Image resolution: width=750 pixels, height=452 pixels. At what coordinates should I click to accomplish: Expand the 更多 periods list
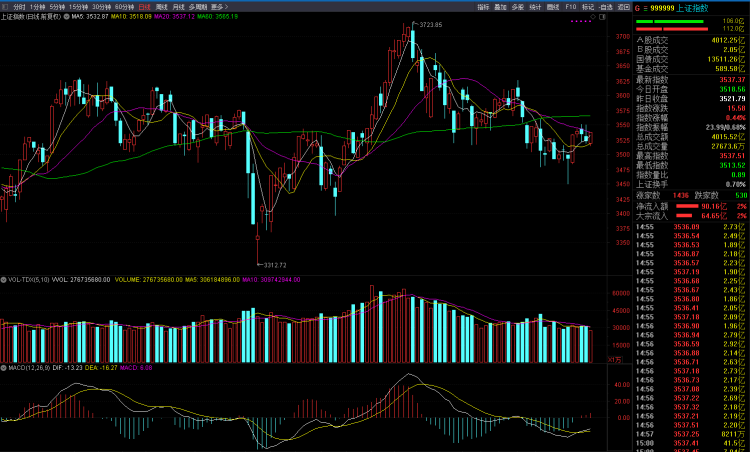coord(219,6)
